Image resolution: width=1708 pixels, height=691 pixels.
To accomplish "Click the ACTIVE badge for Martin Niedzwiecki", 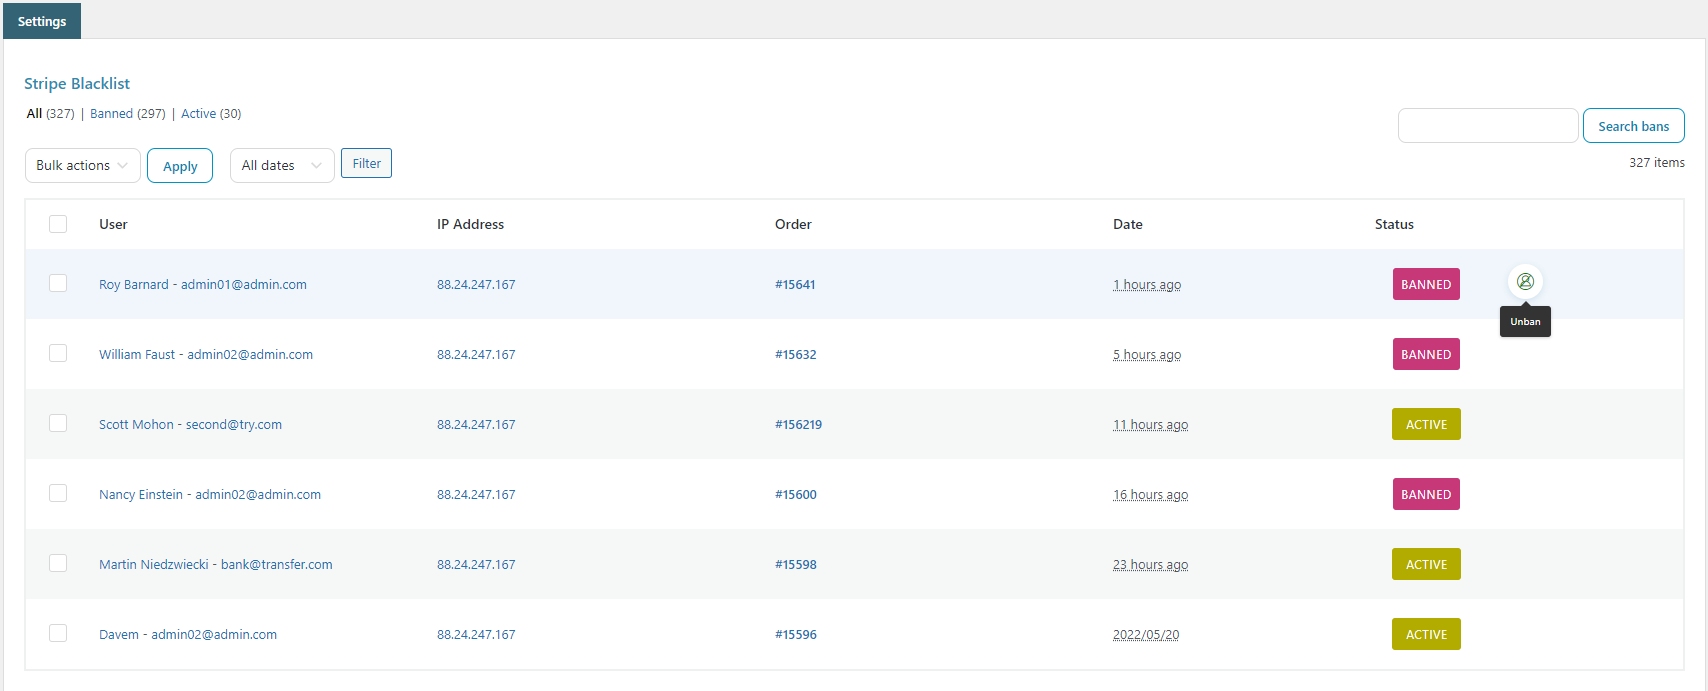I will (1425, 565).
